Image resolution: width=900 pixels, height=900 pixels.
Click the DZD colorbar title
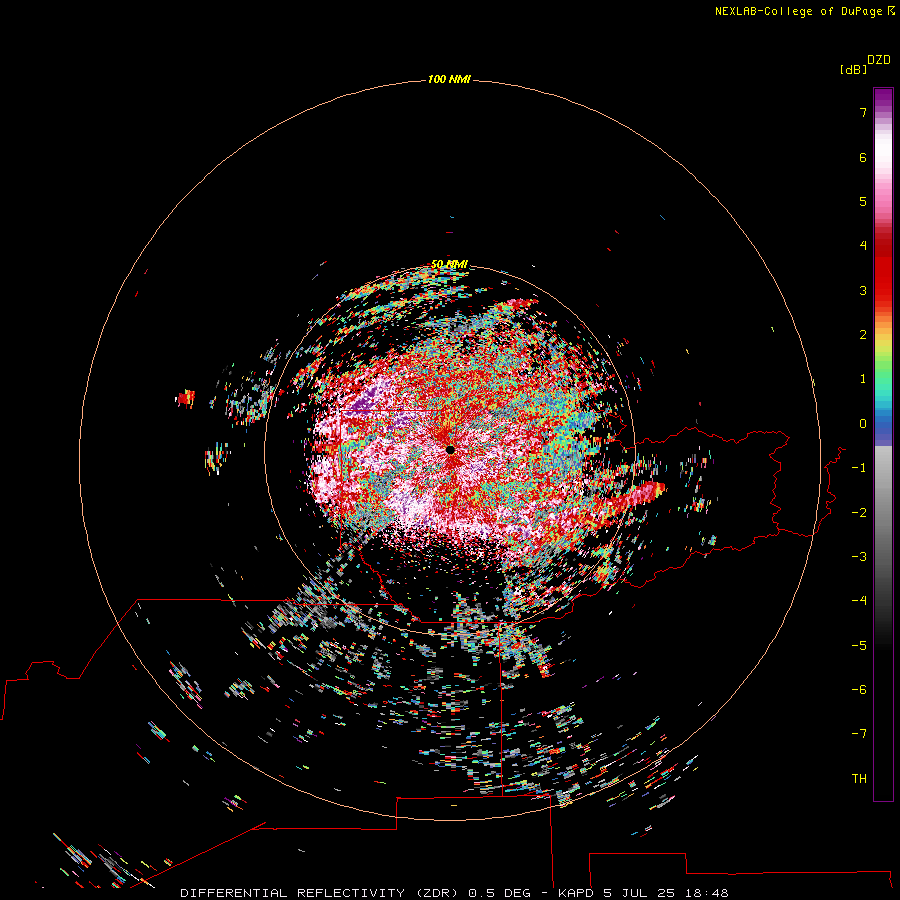pos(879,60)
